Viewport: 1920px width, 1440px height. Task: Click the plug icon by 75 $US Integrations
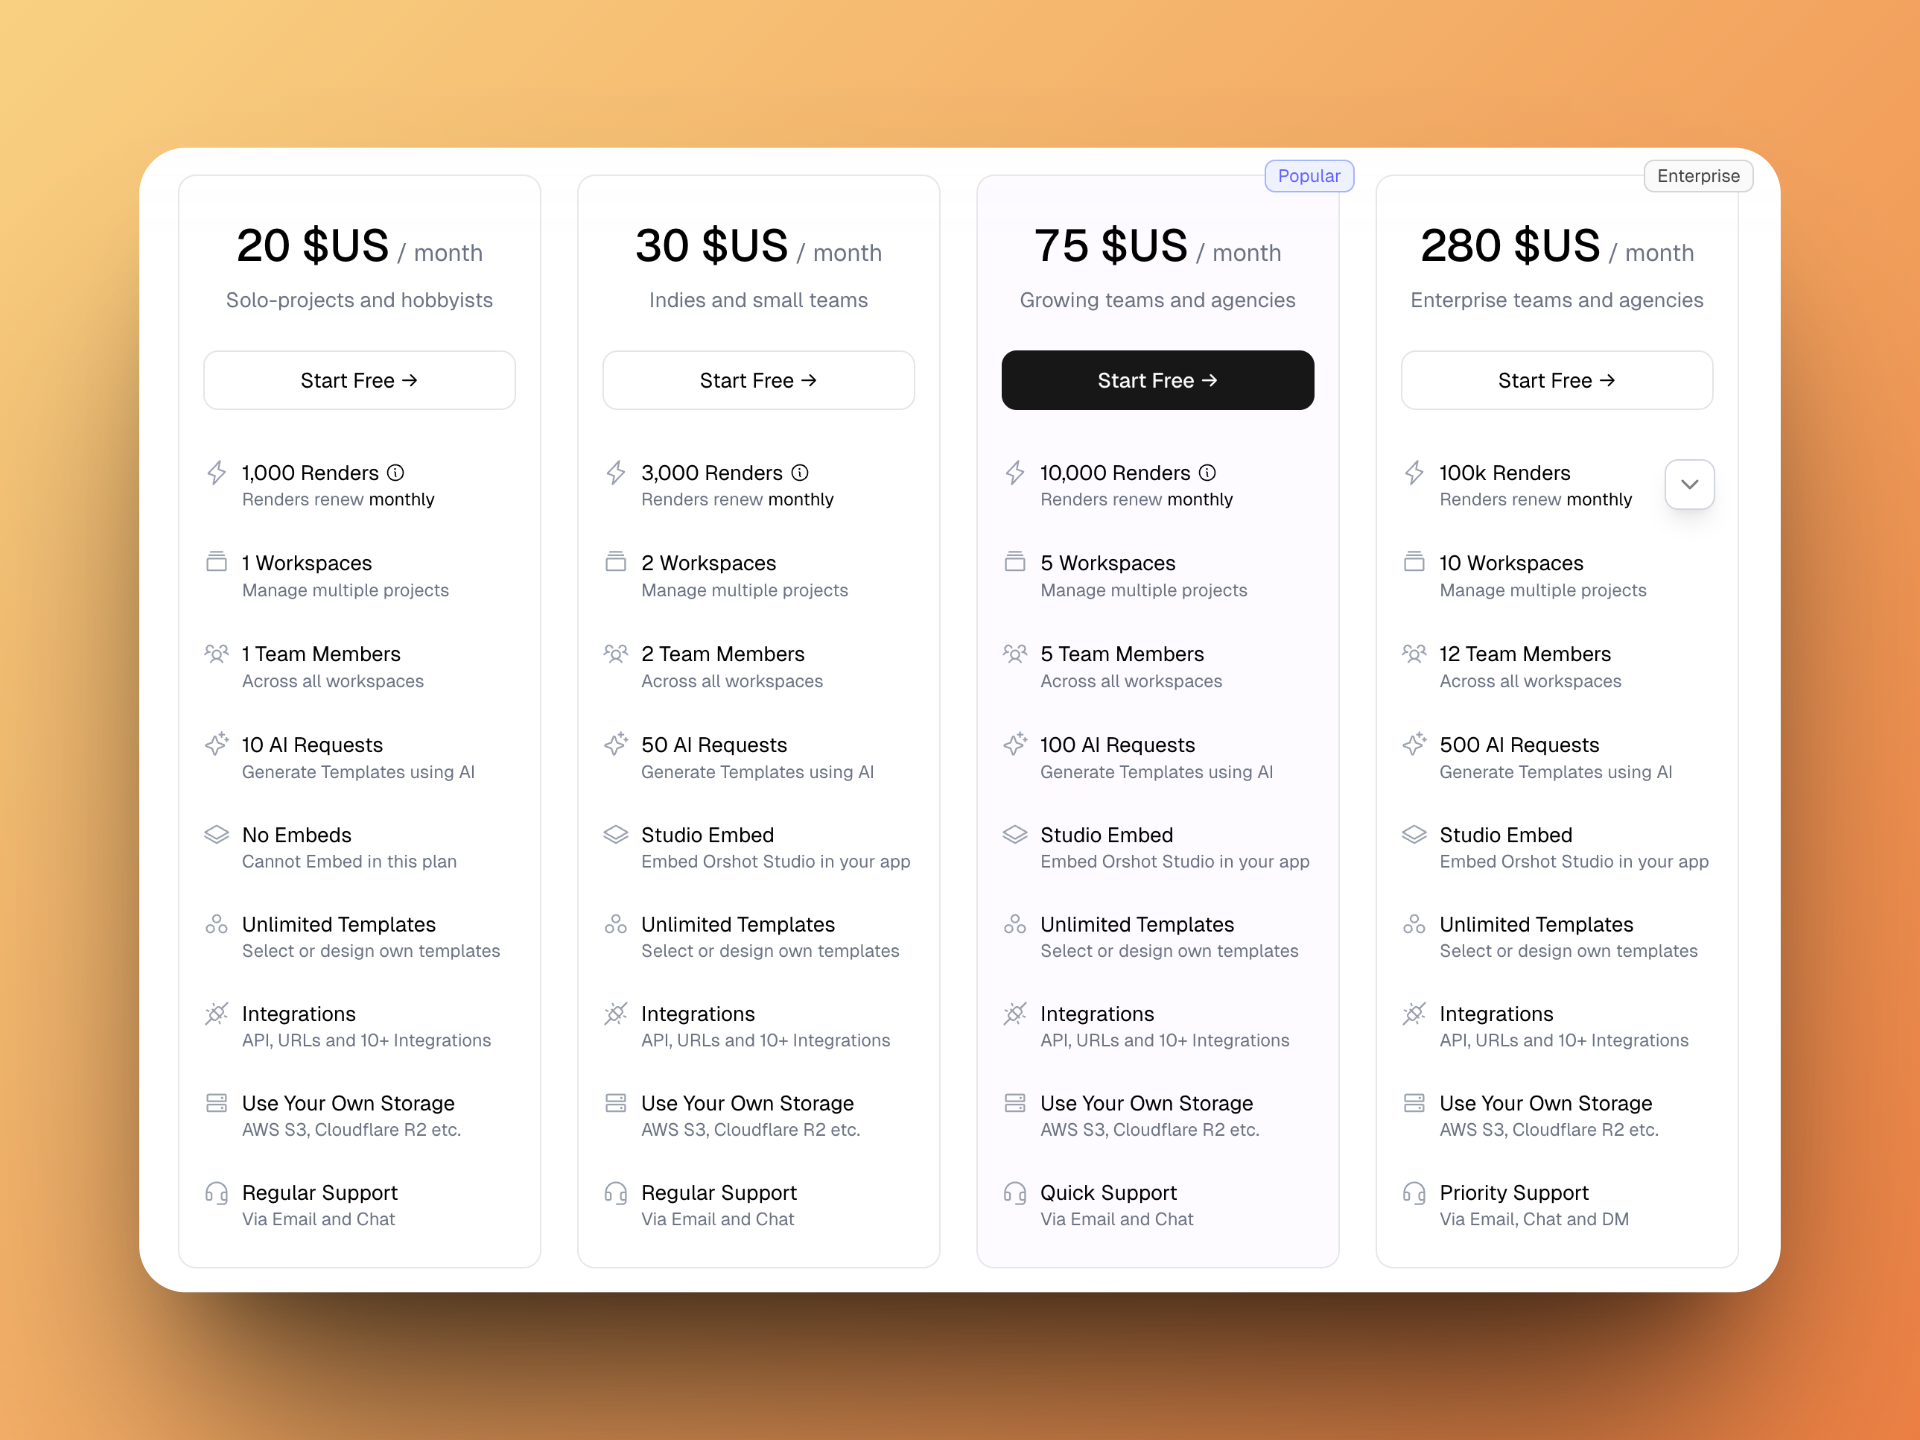pyautogui.click(x=1015, y=1014)
